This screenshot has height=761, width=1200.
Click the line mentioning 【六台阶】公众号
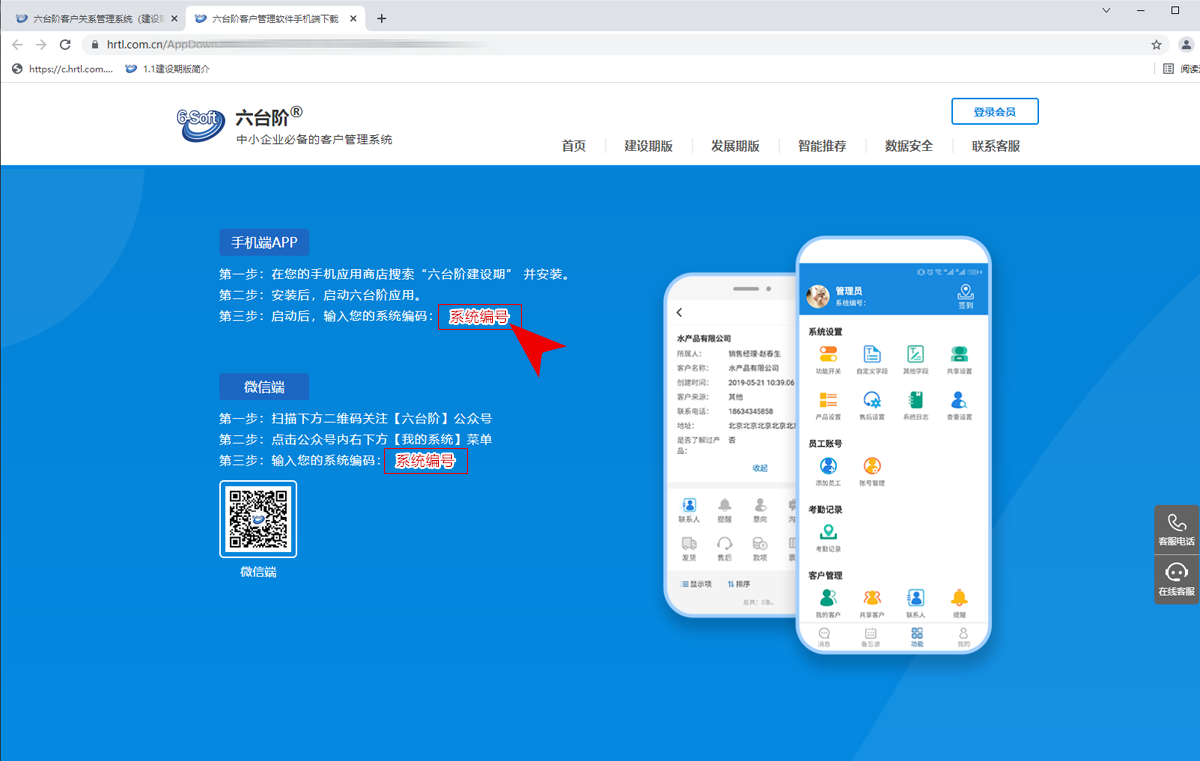pyautogui.click(x=355, y=419)
